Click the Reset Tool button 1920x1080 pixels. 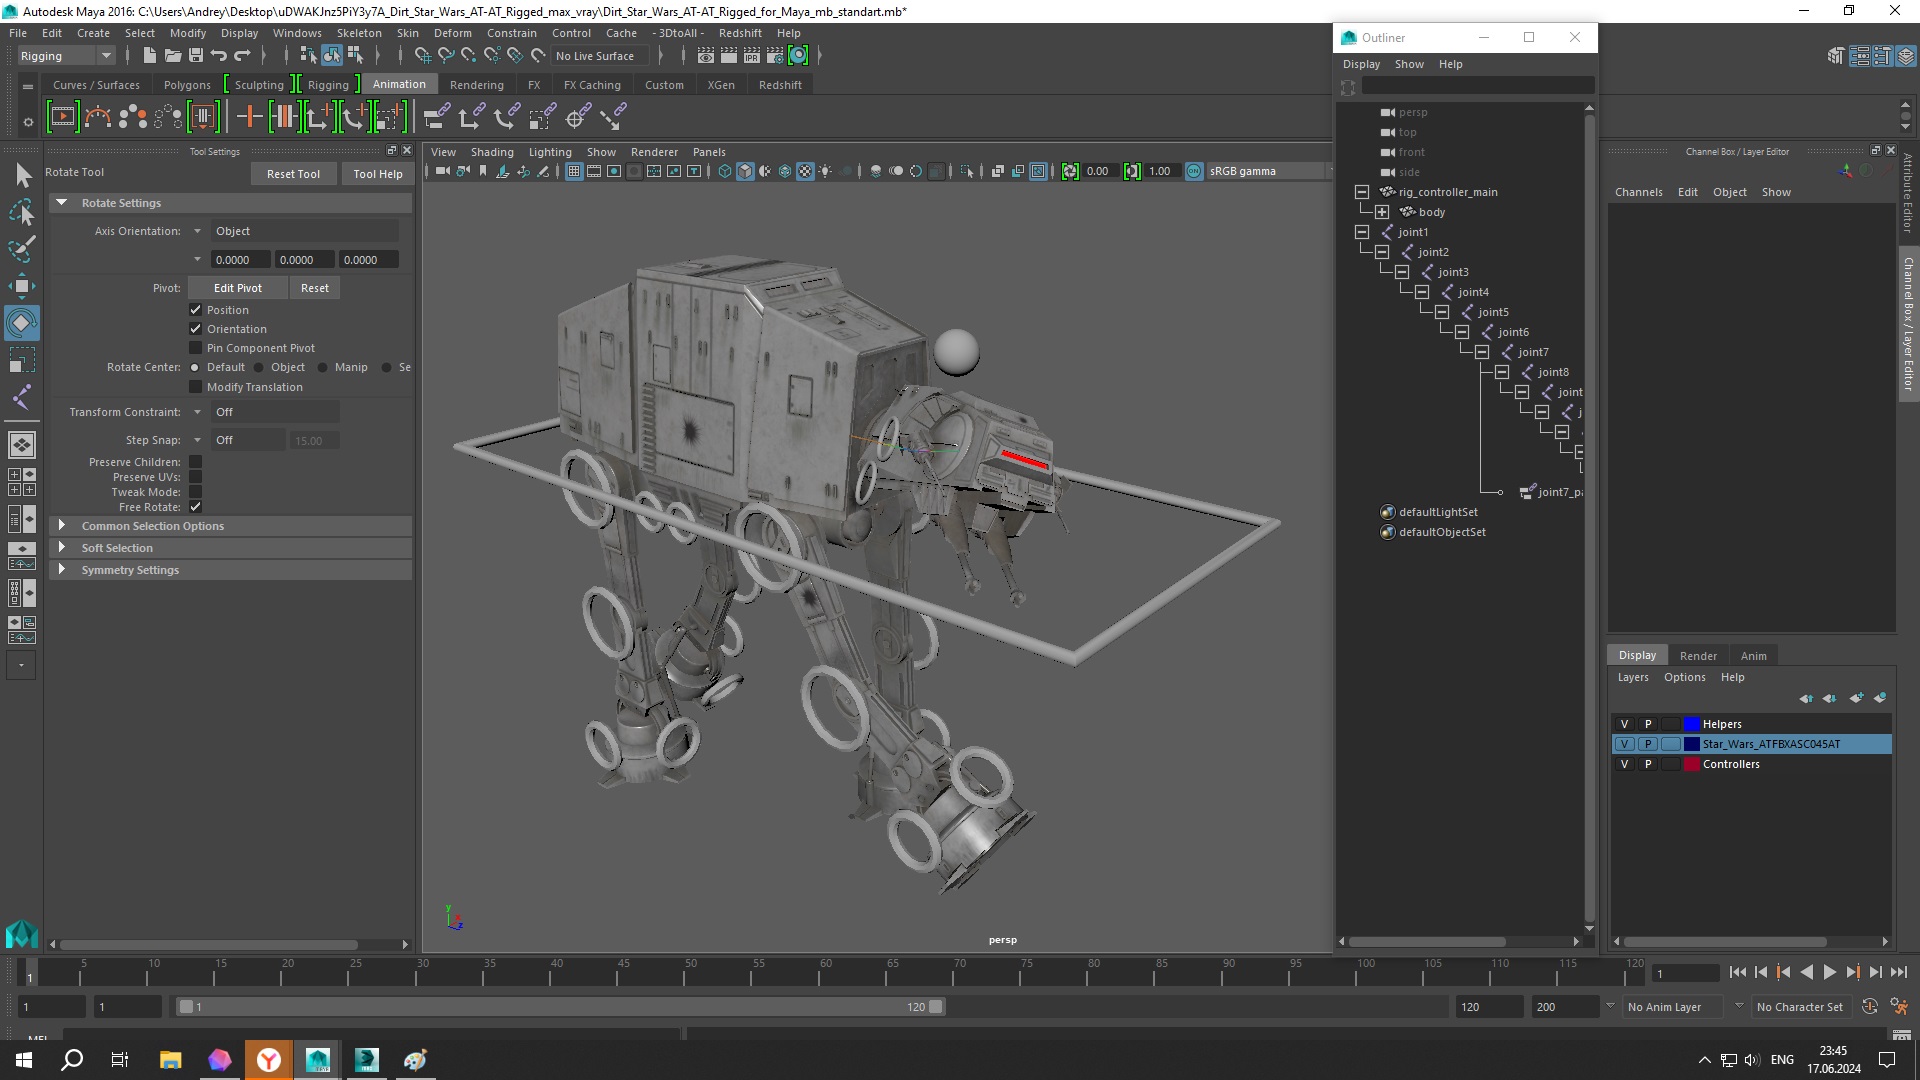coord(293,174)
